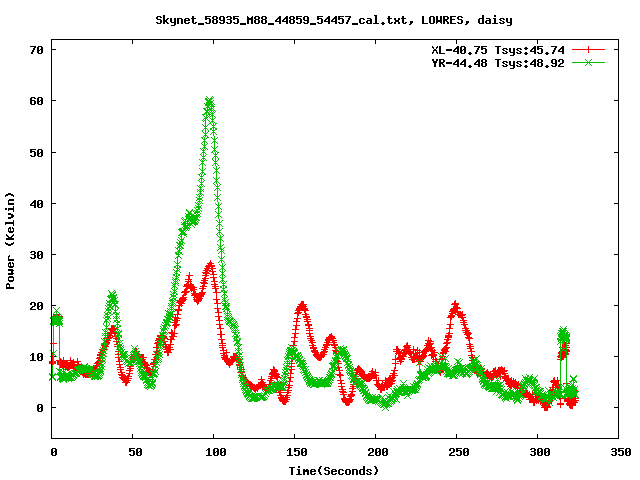Click the Time(Seconds) x-axis label
The height and width of the screenshot is (480, 640).
(334, 471)
